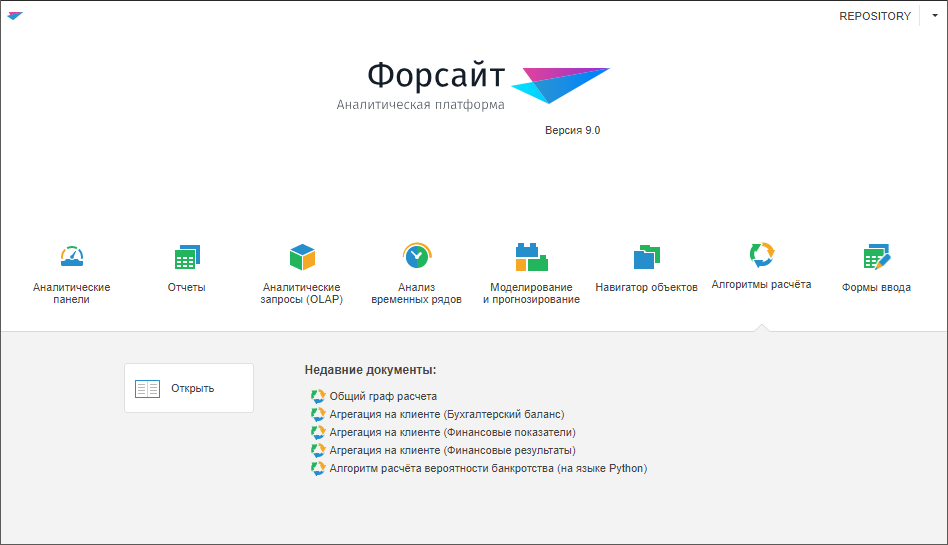Screen dimensions: 948x545
Task: Expand the REPOSITORY dropdown arrow
Action: 935,16
